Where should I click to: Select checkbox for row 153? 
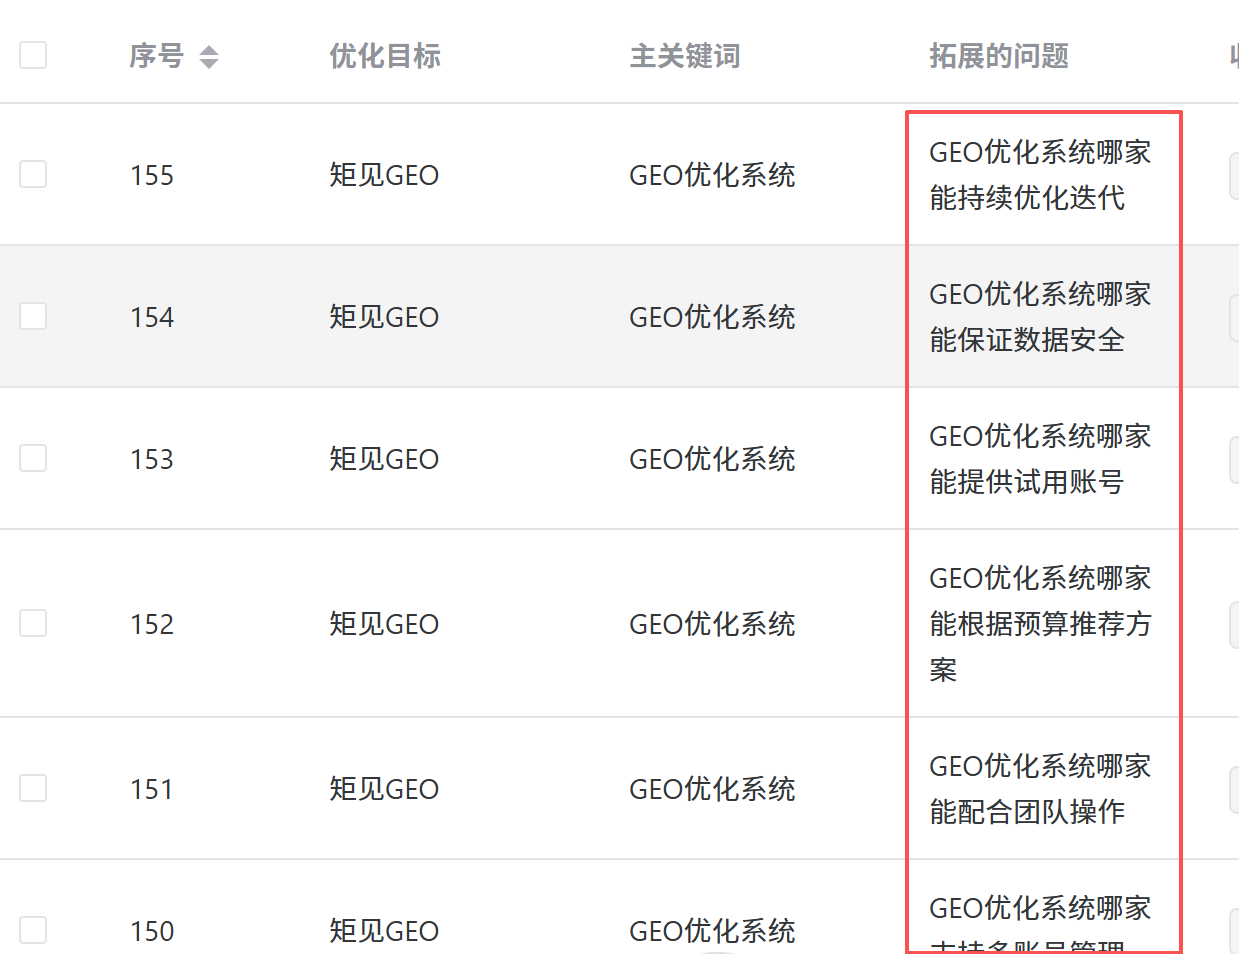33,458
